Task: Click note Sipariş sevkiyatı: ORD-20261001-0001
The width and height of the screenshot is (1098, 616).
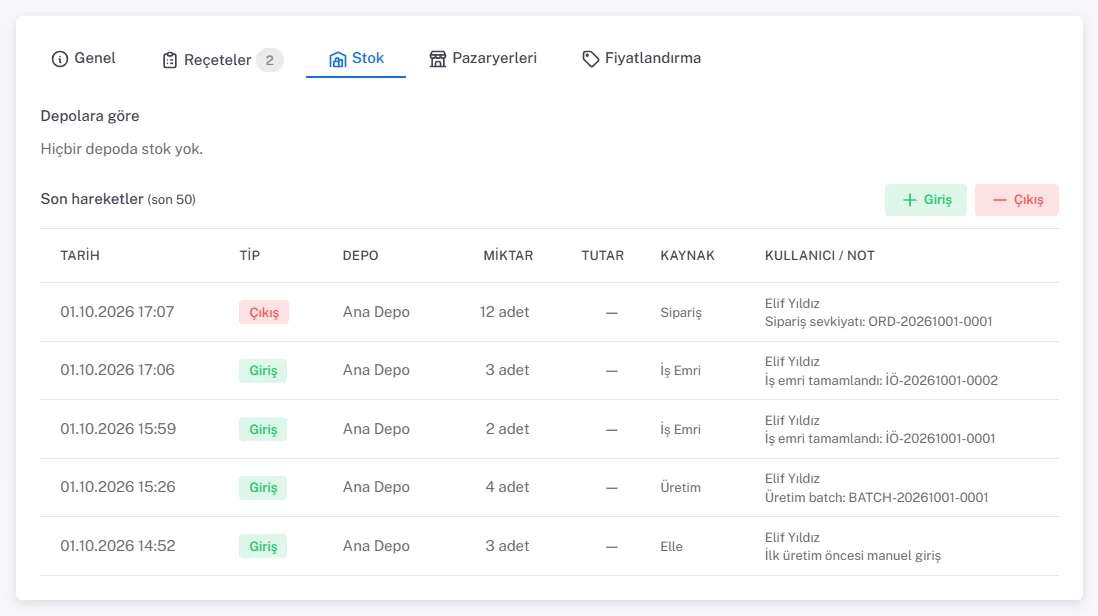Action: tap(878, 322)
